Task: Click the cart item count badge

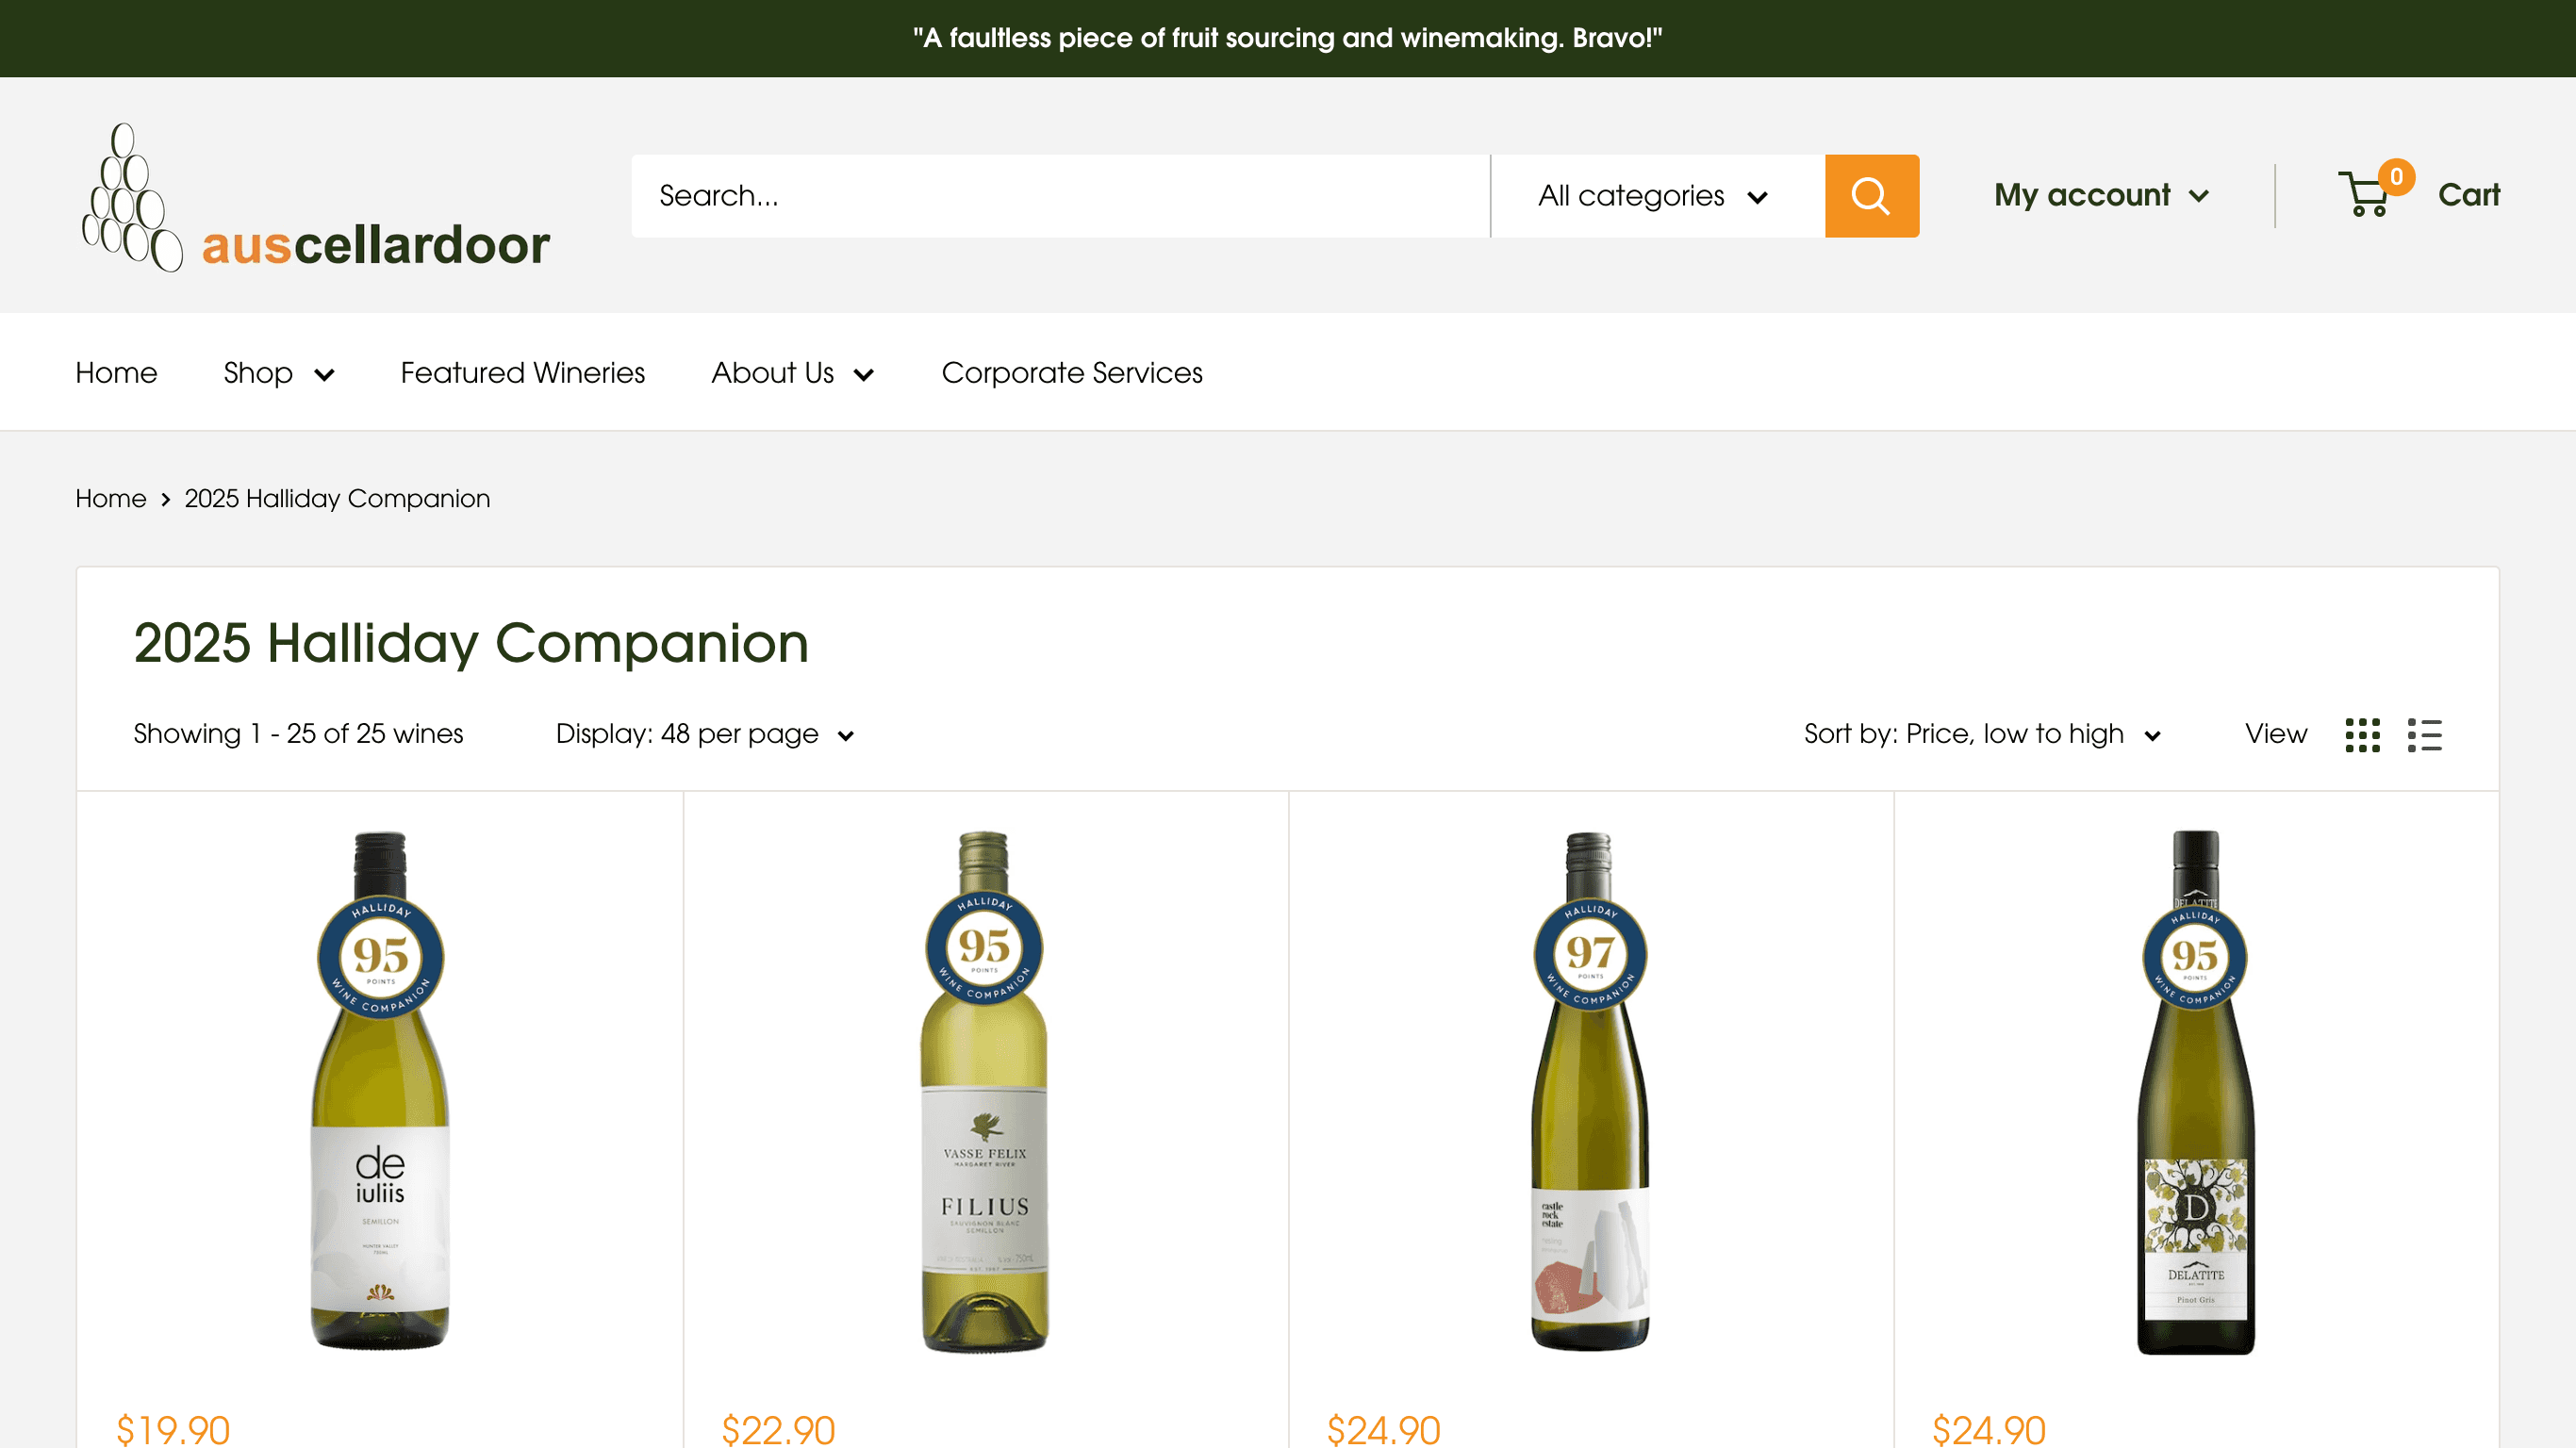Action: pyautogui.click(x=2398, y=177)
